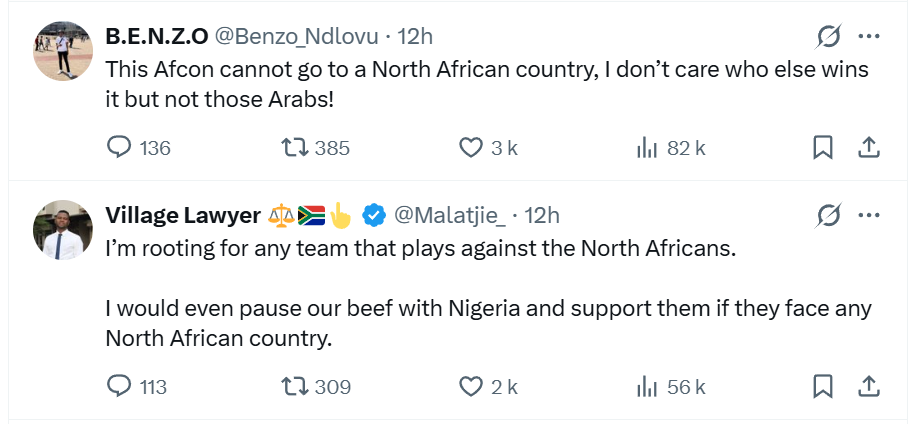This screenshot has height=424, width=910.
Task: Bookmark B.E.N.Z.O's tweet
Action: (822, 148)
